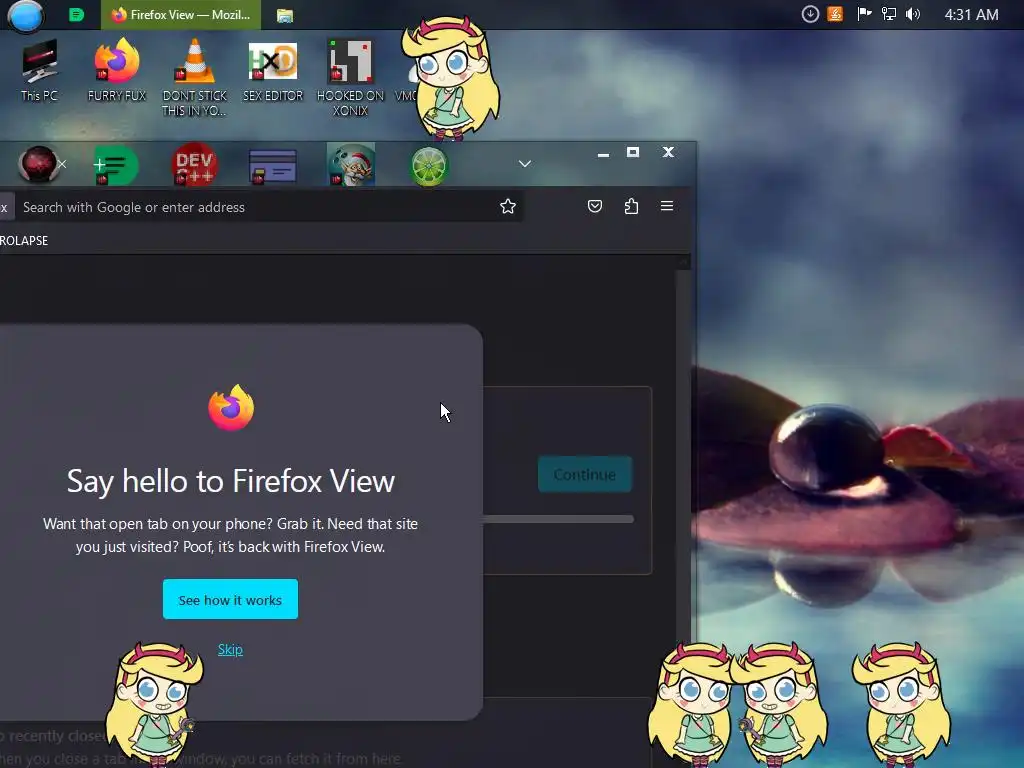Open the Firefox hamburger application menu
1024x768 pixels.
pyautogui.click(x=667, y=206)
